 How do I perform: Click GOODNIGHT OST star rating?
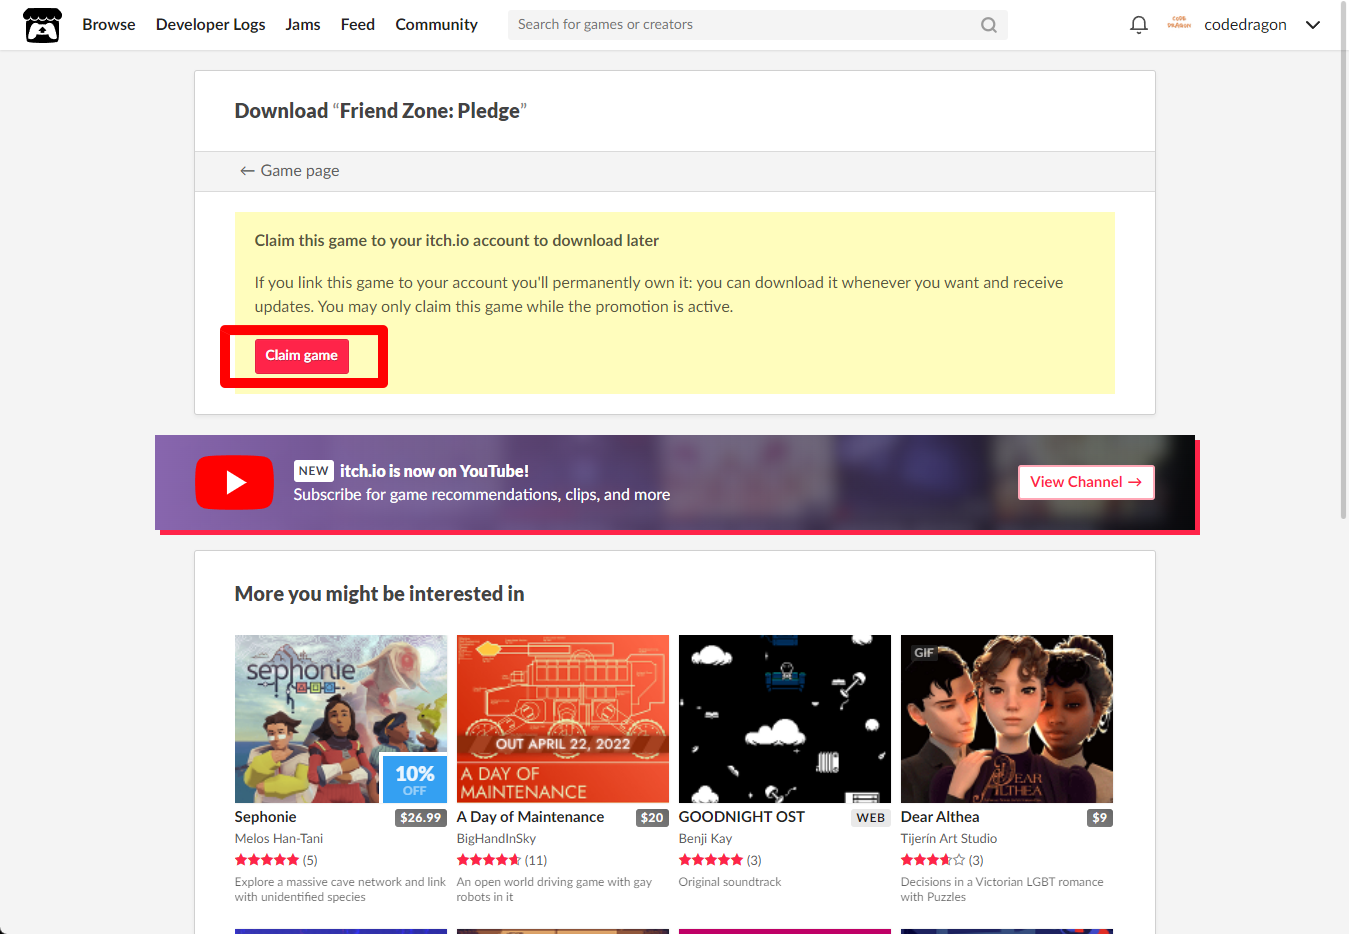point(711,860)
